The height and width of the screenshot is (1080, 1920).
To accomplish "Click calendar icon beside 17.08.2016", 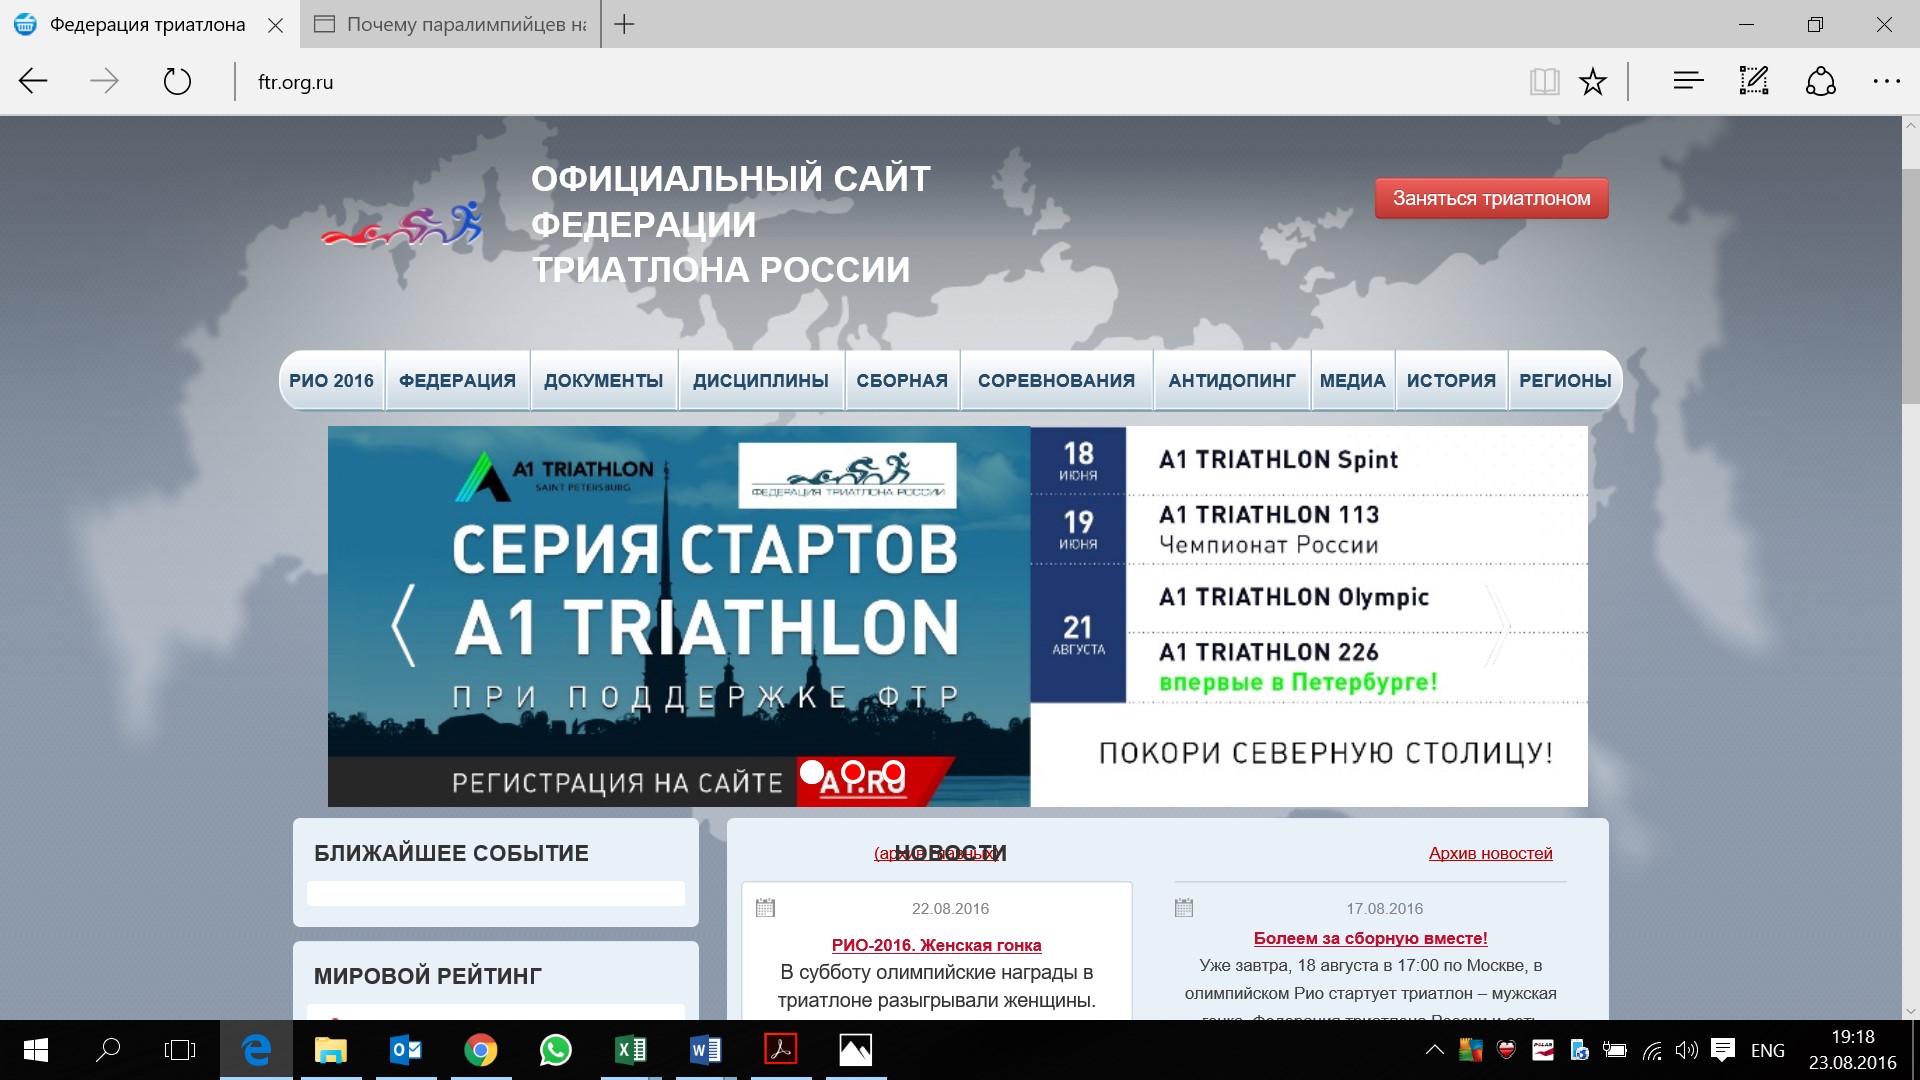I will click(x=1184, y=908).
